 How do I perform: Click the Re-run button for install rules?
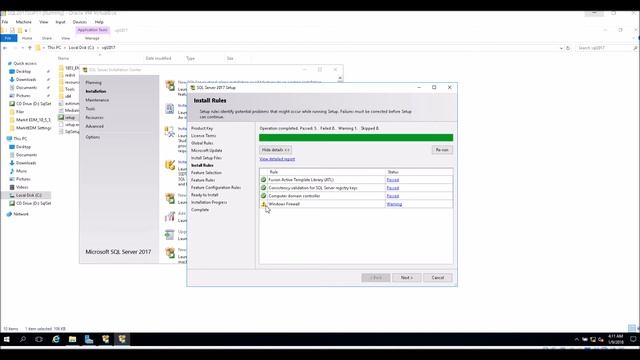[x=442, y=150]
